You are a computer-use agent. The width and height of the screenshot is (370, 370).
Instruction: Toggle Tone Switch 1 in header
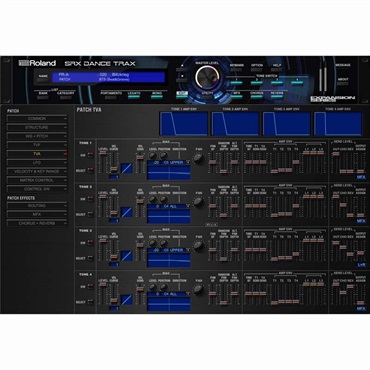pyautogui.click(x=236, y=83)
